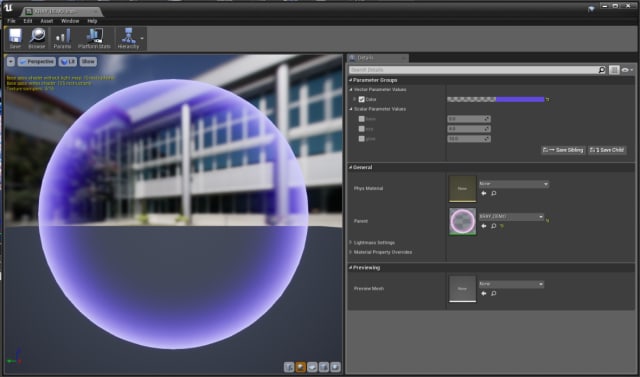The image size is (640, 377).
Task: Click the Phys Material thumbnail
Action: coord(462,189)
